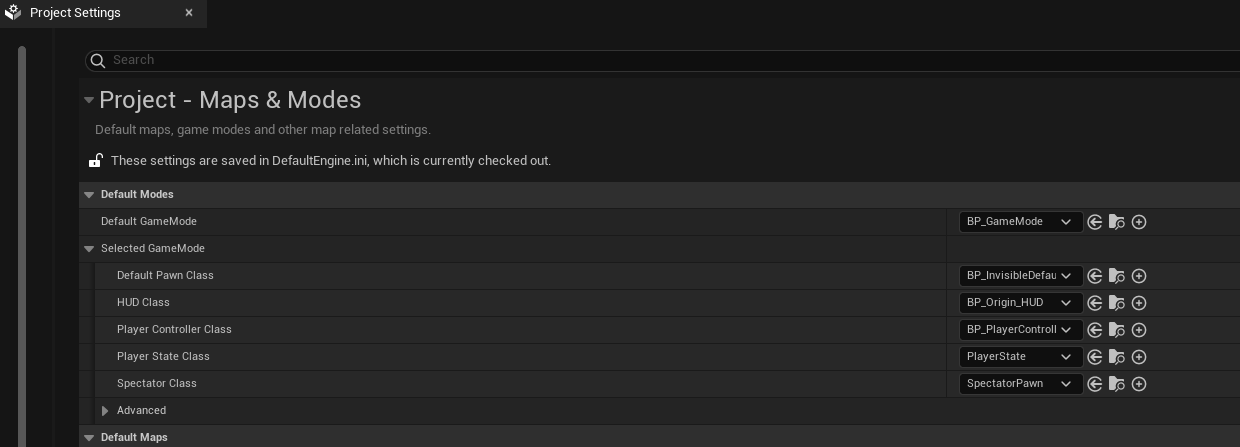This screenshot has width=1240, height=447.
Task: Use selected asset for Player Controller Class
Action: (1095, 330)
